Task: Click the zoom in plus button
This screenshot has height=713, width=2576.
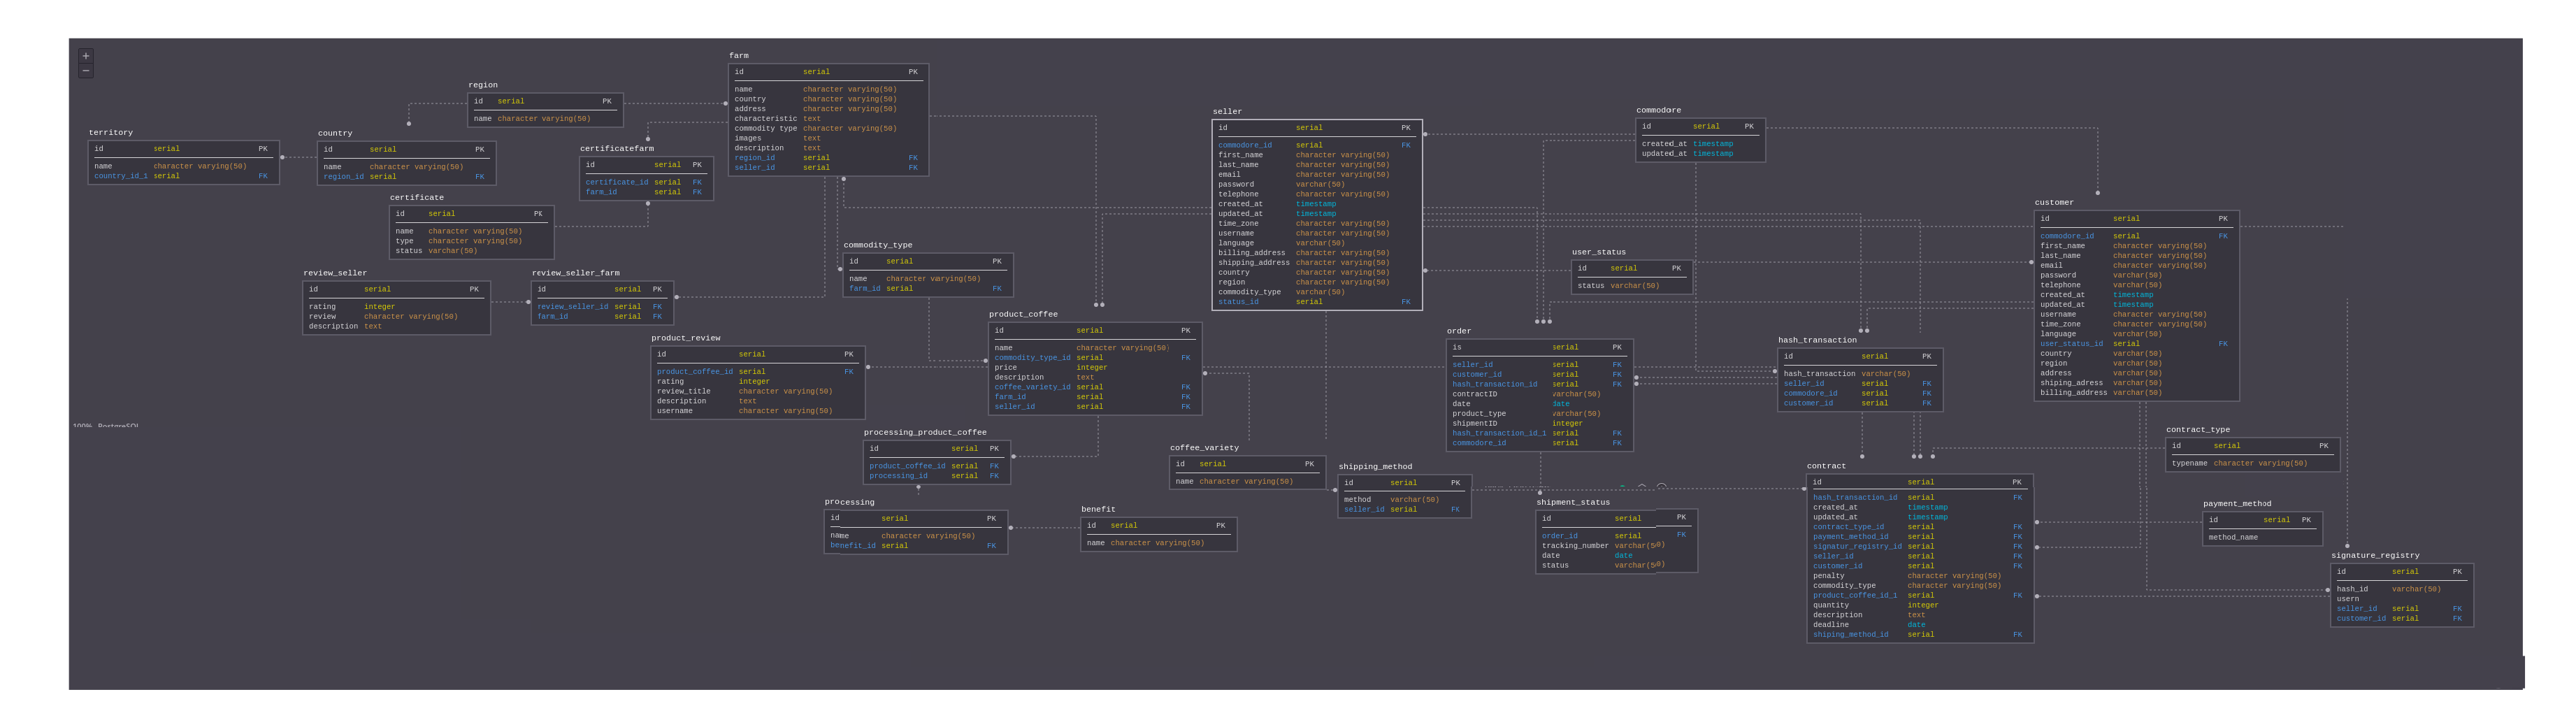Action: point(86,56)
